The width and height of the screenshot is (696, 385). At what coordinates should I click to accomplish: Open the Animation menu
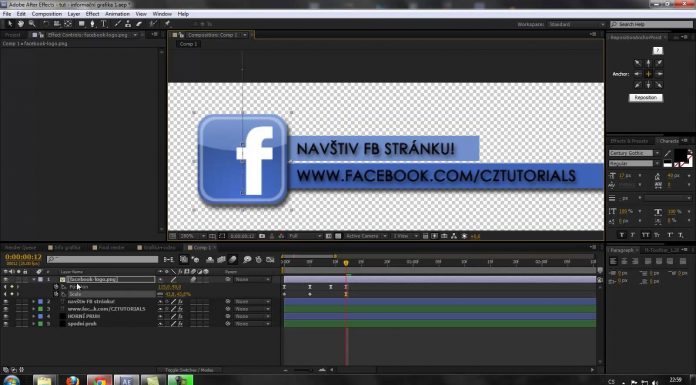tap(117, 14)
